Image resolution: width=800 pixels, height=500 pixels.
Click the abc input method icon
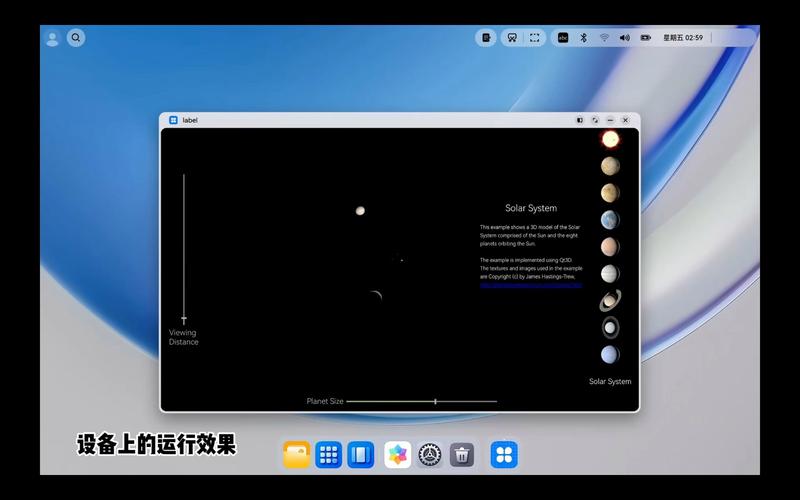[x=563, y=38]
